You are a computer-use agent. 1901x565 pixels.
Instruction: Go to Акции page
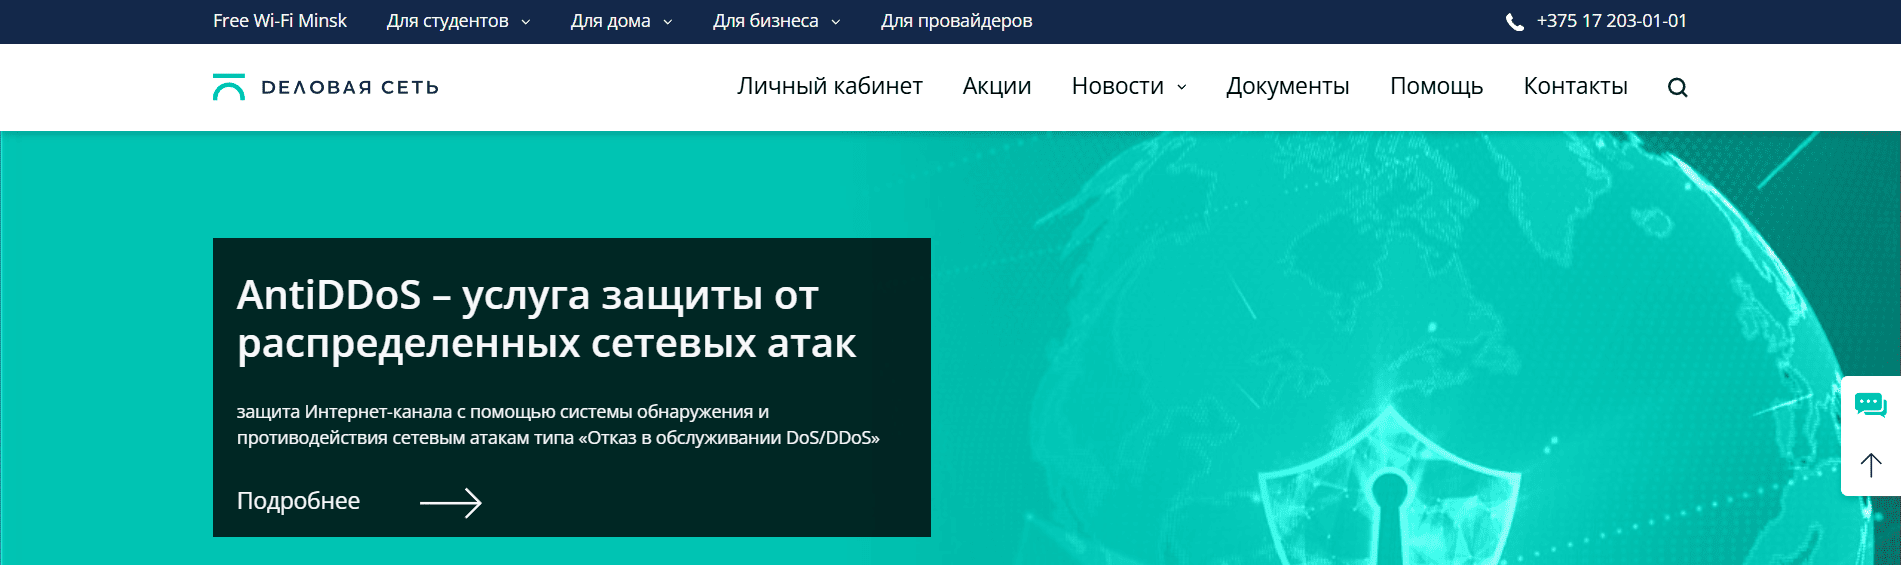[x=997, y=86]
